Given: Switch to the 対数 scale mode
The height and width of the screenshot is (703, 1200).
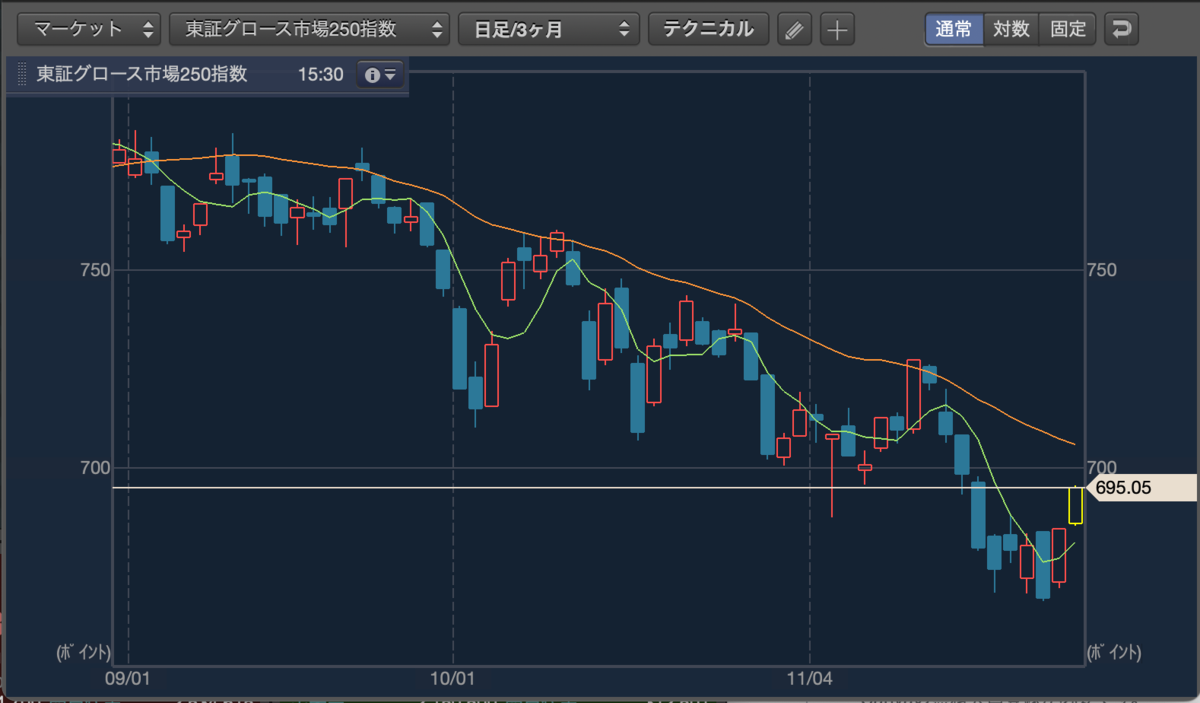Looking at the screenshot, I should point(1011,29).
